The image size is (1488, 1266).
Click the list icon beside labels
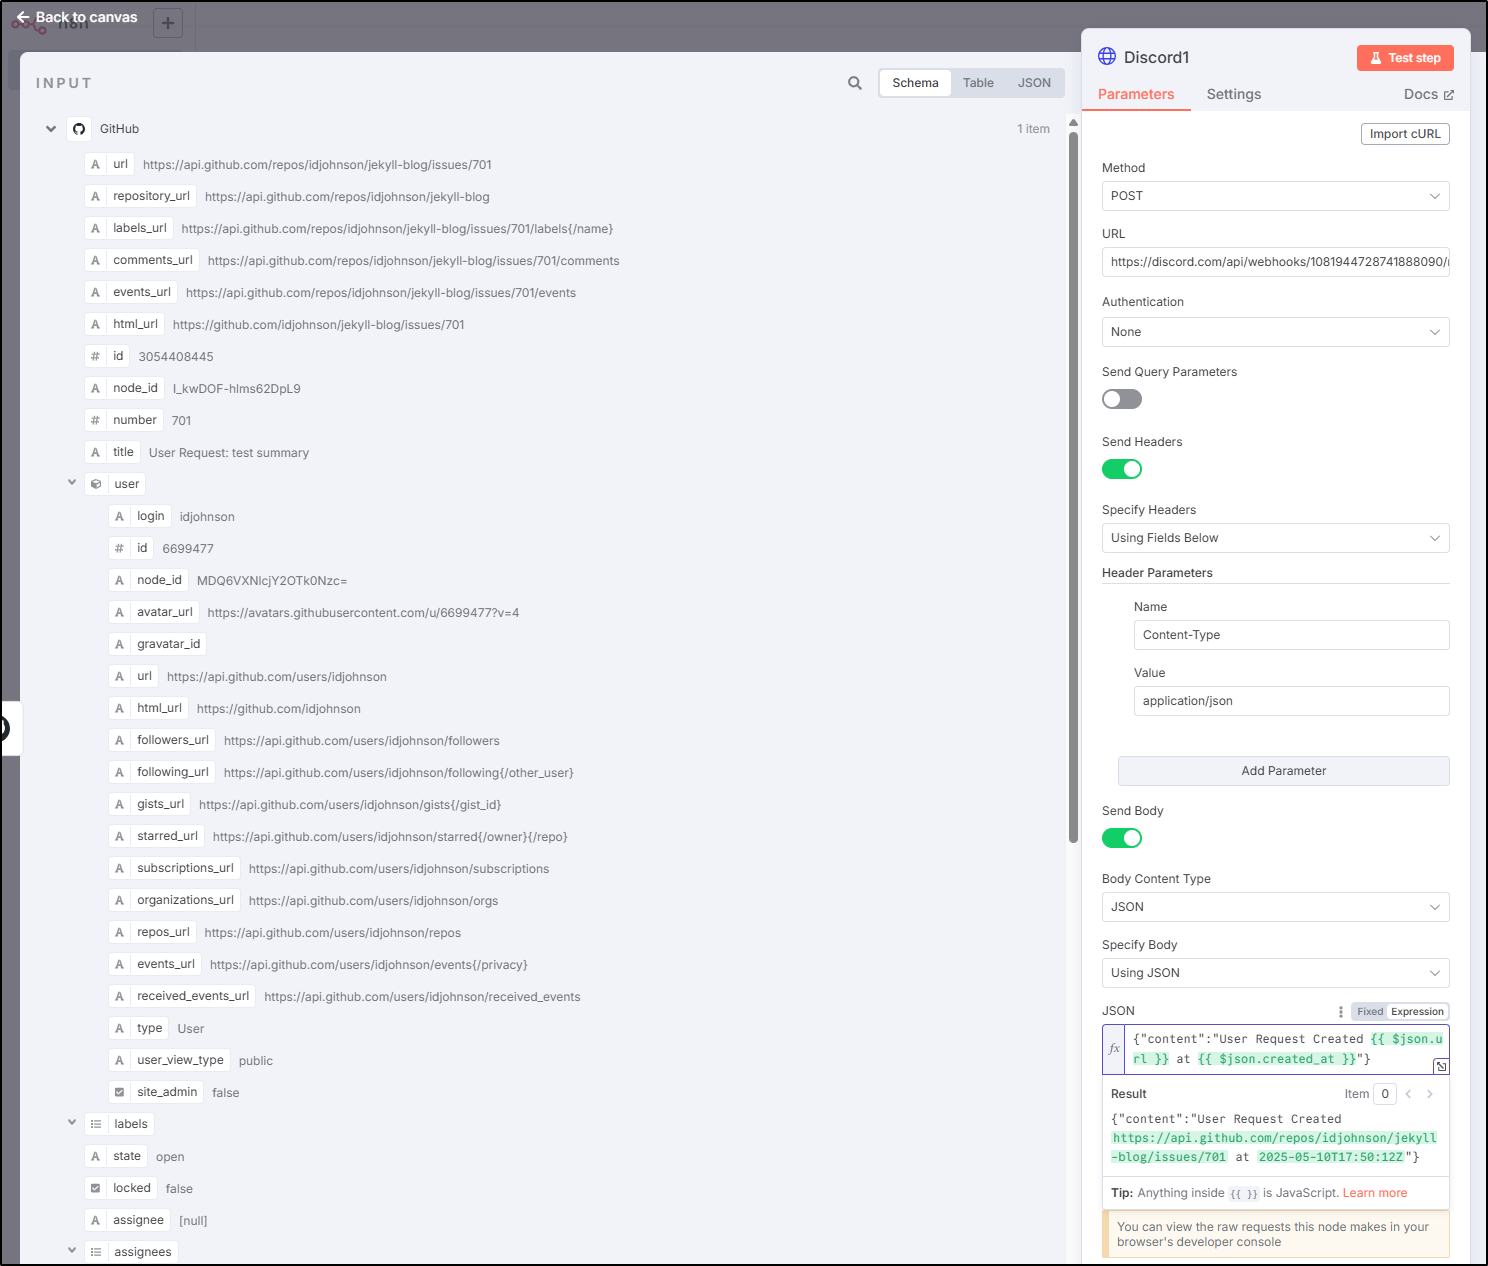point(96,1124)
